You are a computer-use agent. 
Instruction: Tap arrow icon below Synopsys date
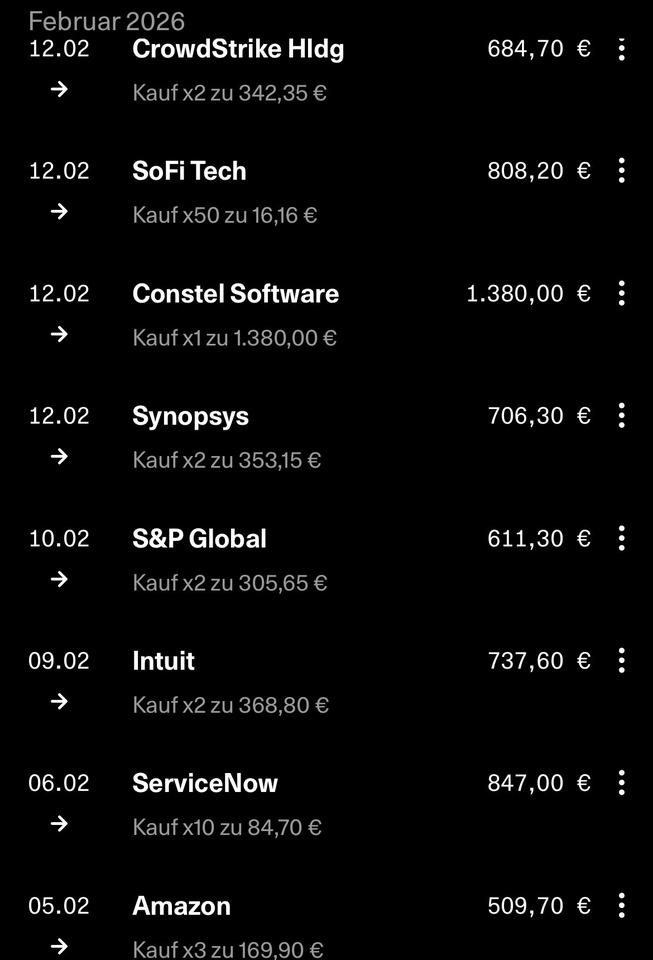pos(59,457)
